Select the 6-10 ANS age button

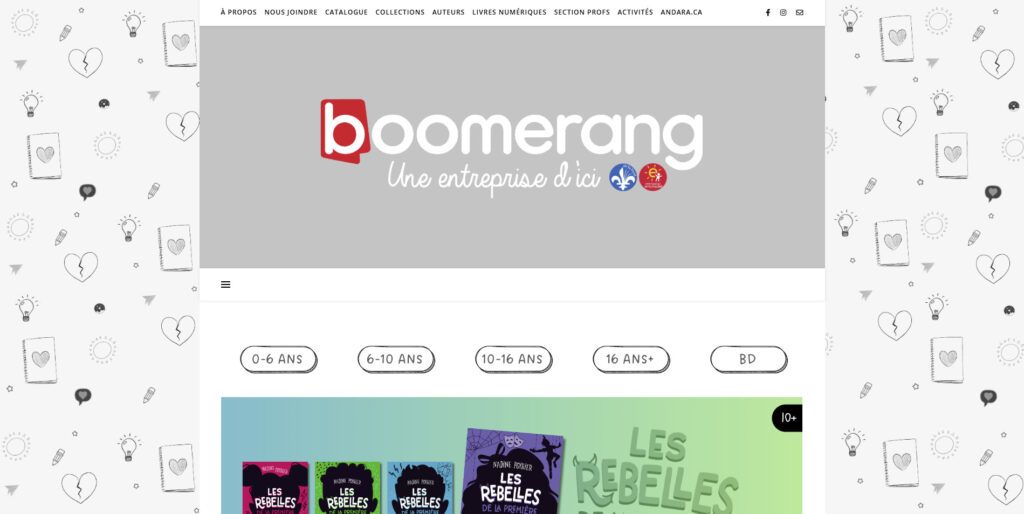(x=396, y=359)
